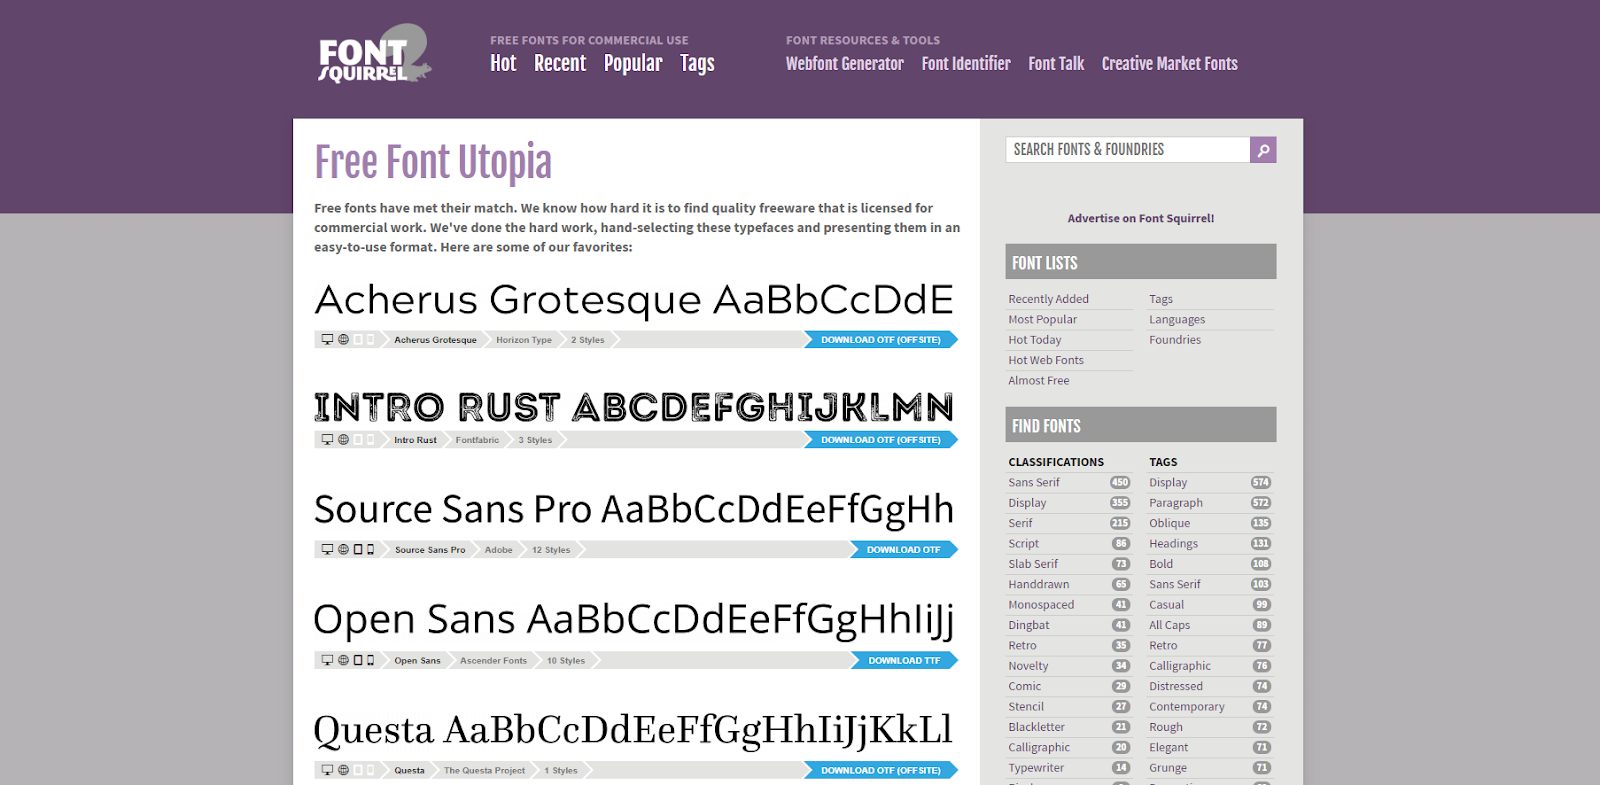
Task: Open the Tags menu in header
Action: [697, 63]
